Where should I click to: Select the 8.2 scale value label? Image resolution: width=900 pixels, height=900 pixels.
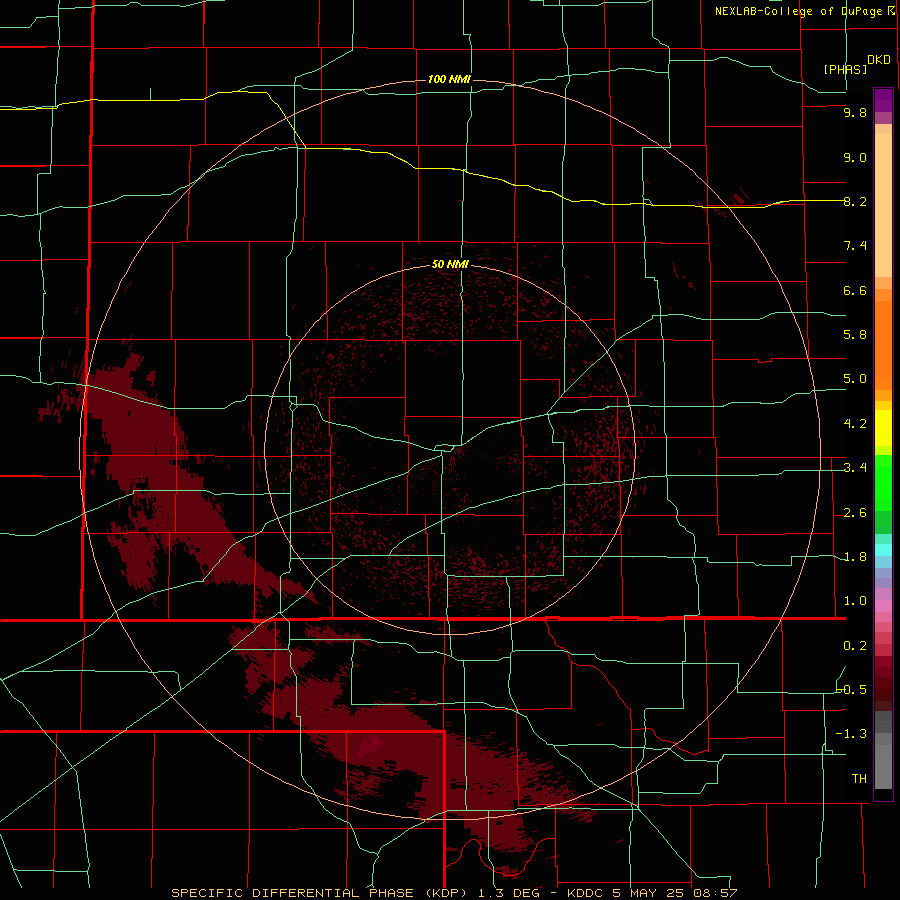coord(855,201)
